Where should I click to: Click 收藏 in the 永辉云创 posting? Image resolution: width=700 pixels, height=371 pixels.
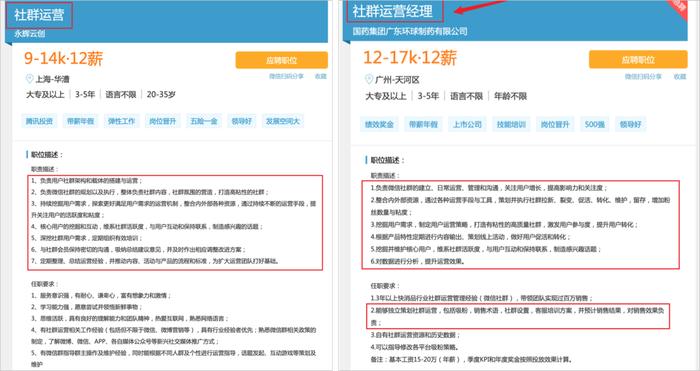(x=321, y=76)
